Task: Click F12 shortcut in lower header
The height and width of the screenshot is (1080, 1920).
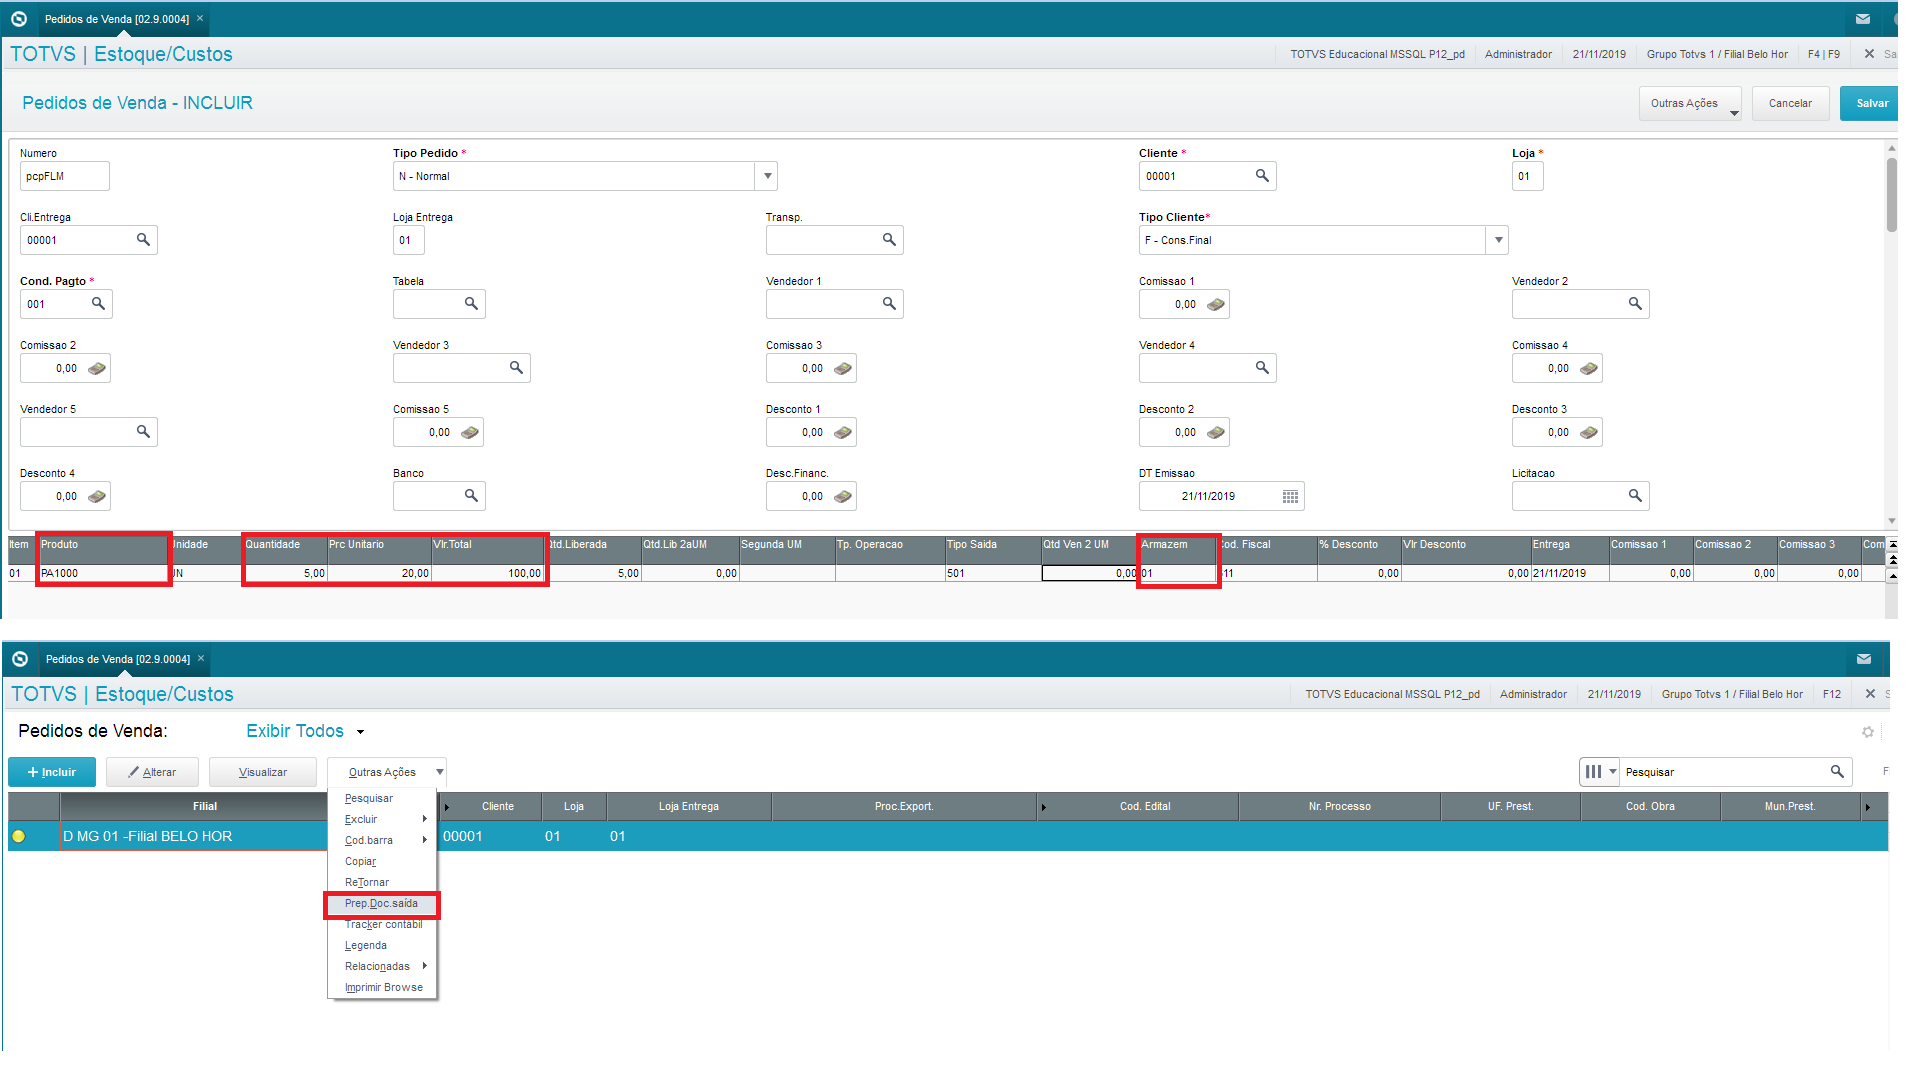Action: pos(1832,694)
